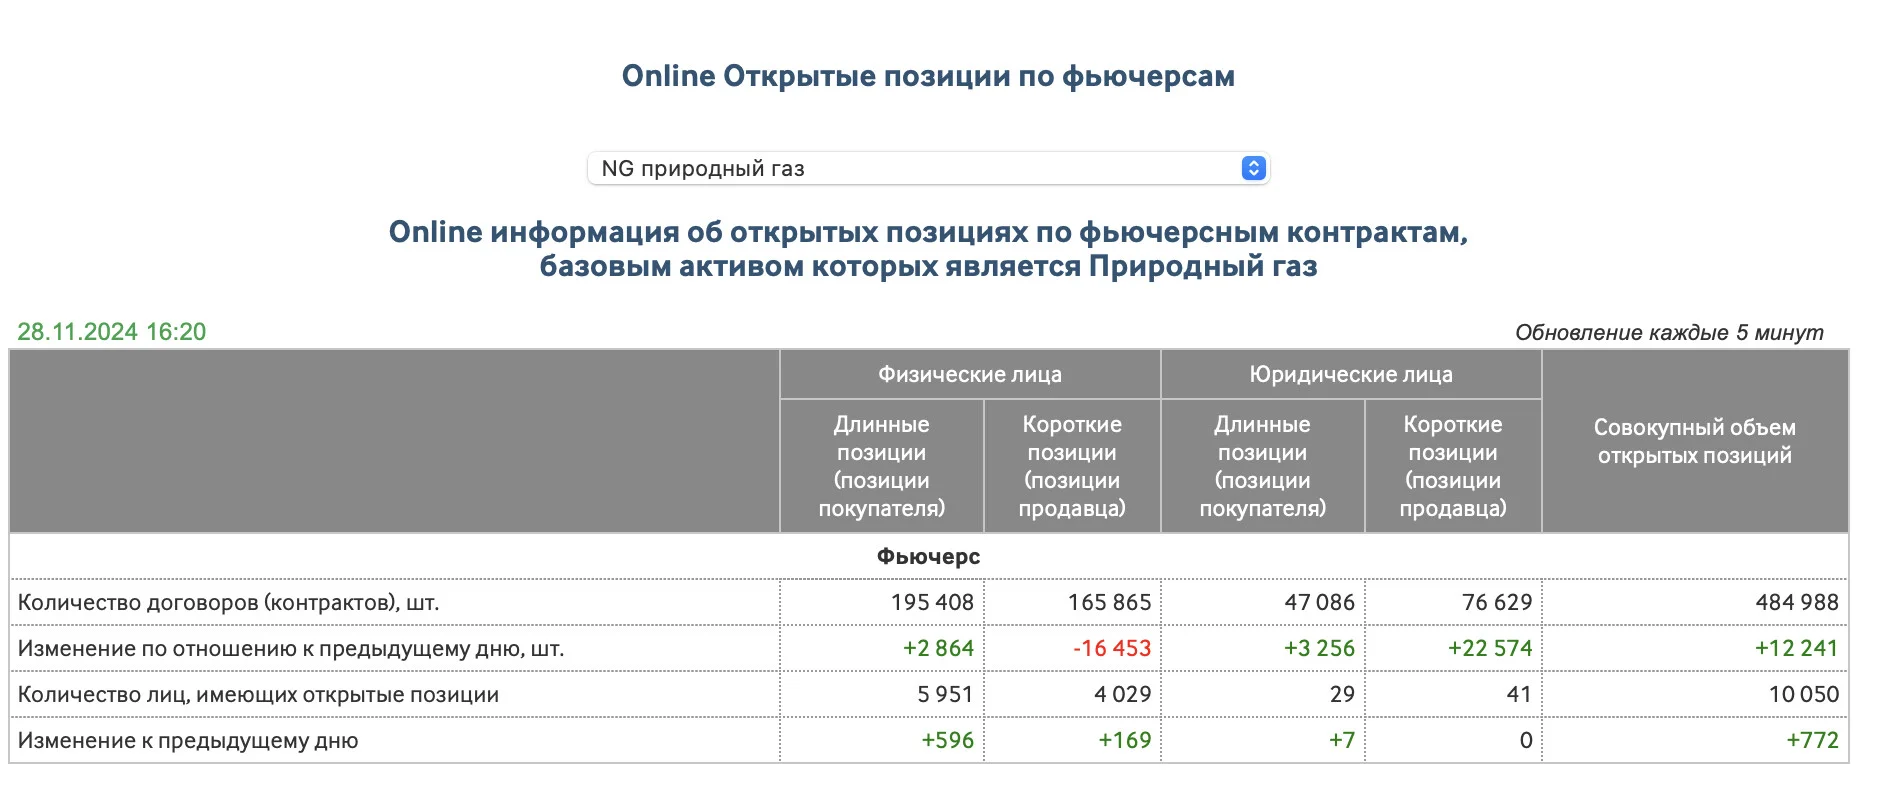Screen dimensions: 1894x808
Task: Click the Совокупный объем открытых позиций header
Action: [1694, 441]
